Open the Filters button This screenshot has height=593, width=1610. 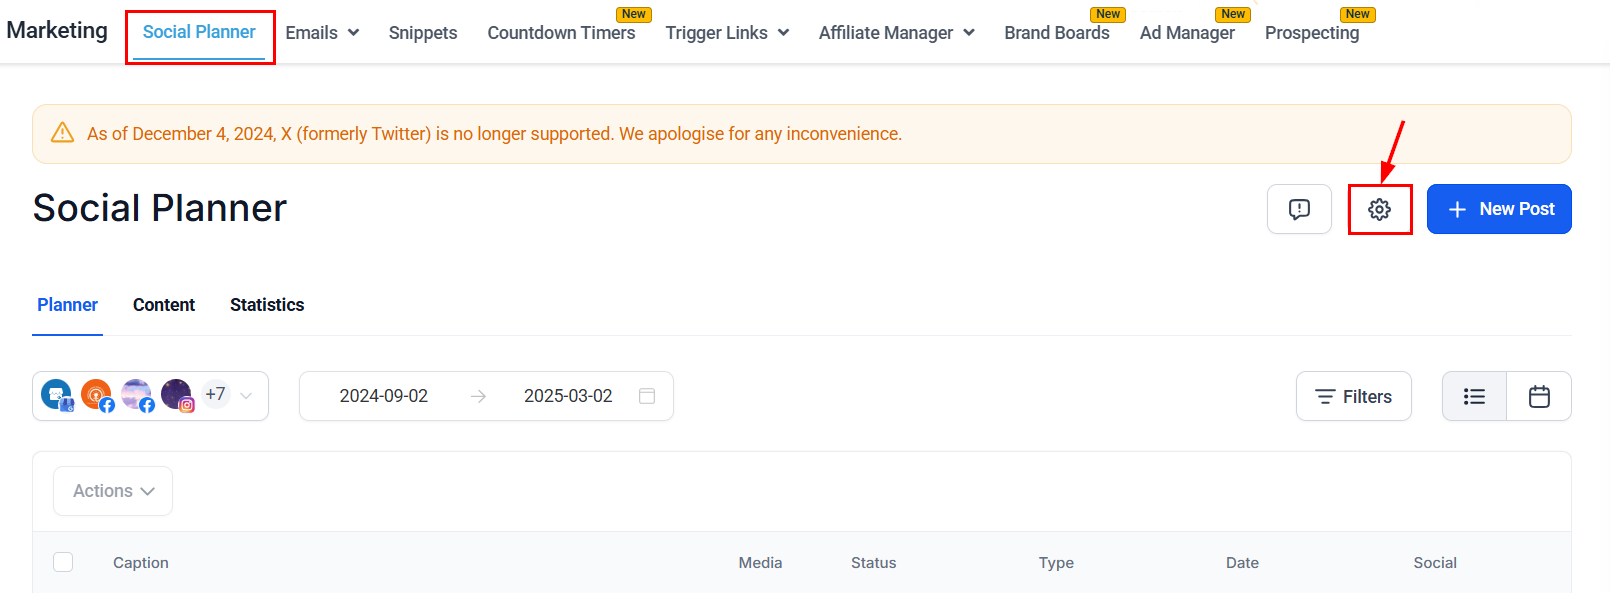pyautogui.click(x=1353, y=397)
